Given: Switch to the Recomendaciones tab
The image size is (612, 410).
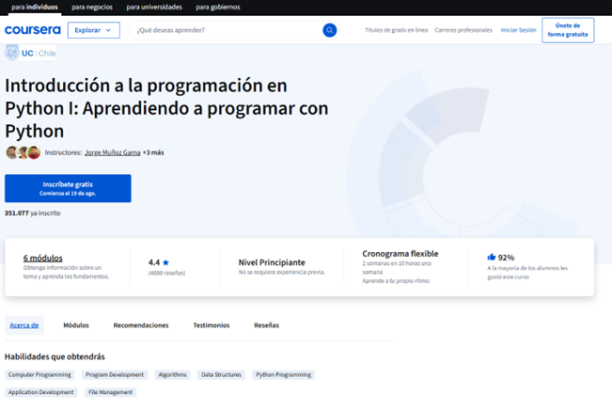Looking at the screenshot, I should pyautogui.click(x=140, y=325).
